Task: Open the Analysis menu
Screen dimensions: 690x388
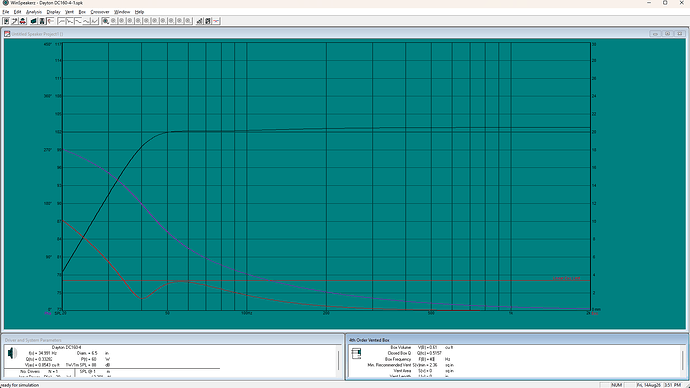Action: point(34,12)
